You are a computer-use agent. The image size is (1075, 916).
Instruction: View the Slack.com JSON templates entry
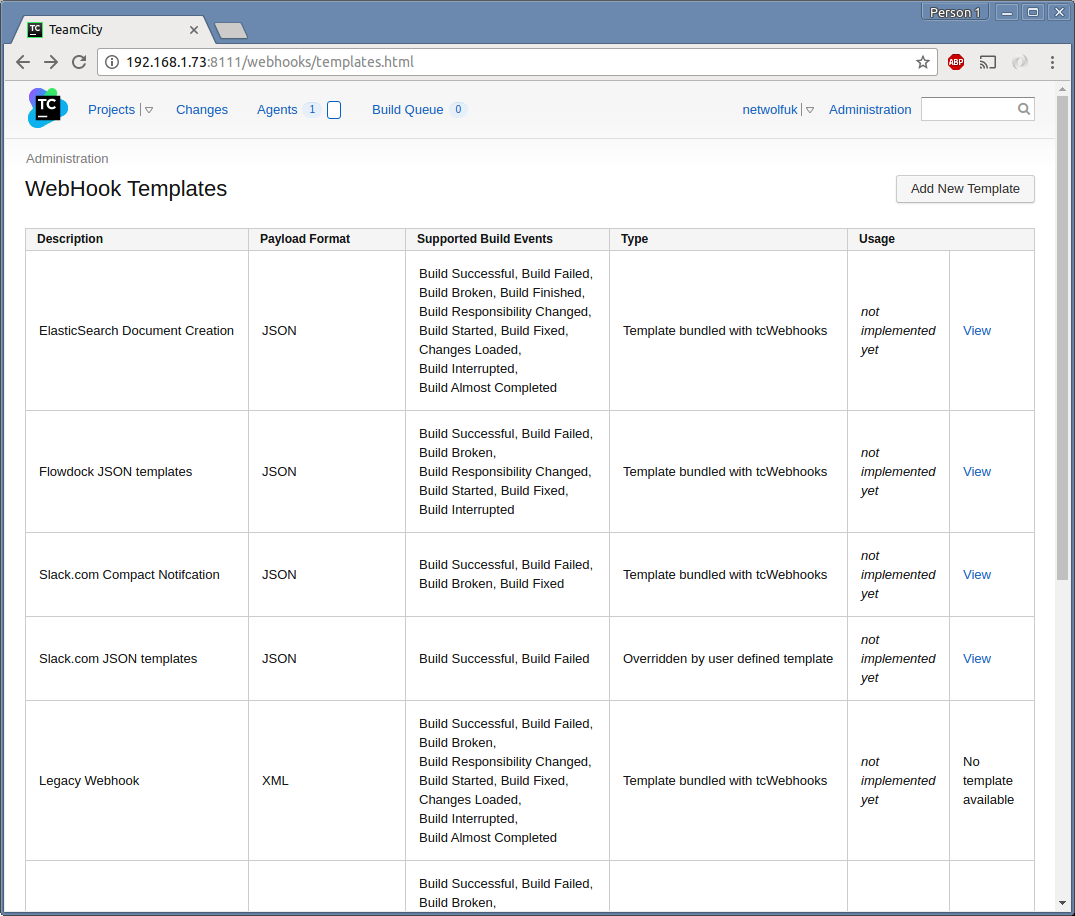click(976, 658)
